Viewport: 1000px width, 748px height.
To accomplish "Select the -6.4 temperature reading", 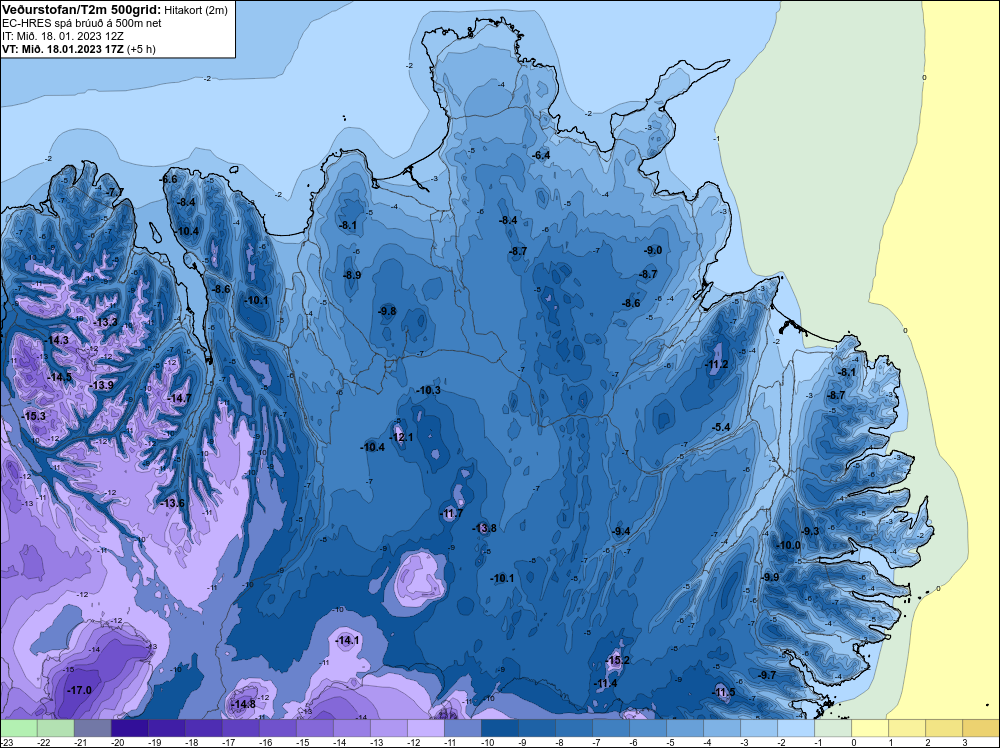I will (541, 155).
